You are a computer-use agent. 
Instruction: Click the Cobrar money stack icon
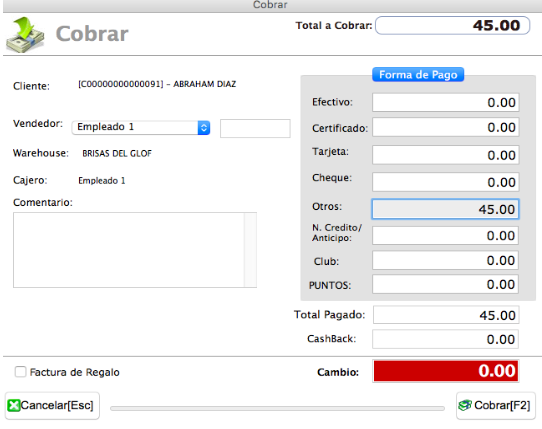click(25, 35)
